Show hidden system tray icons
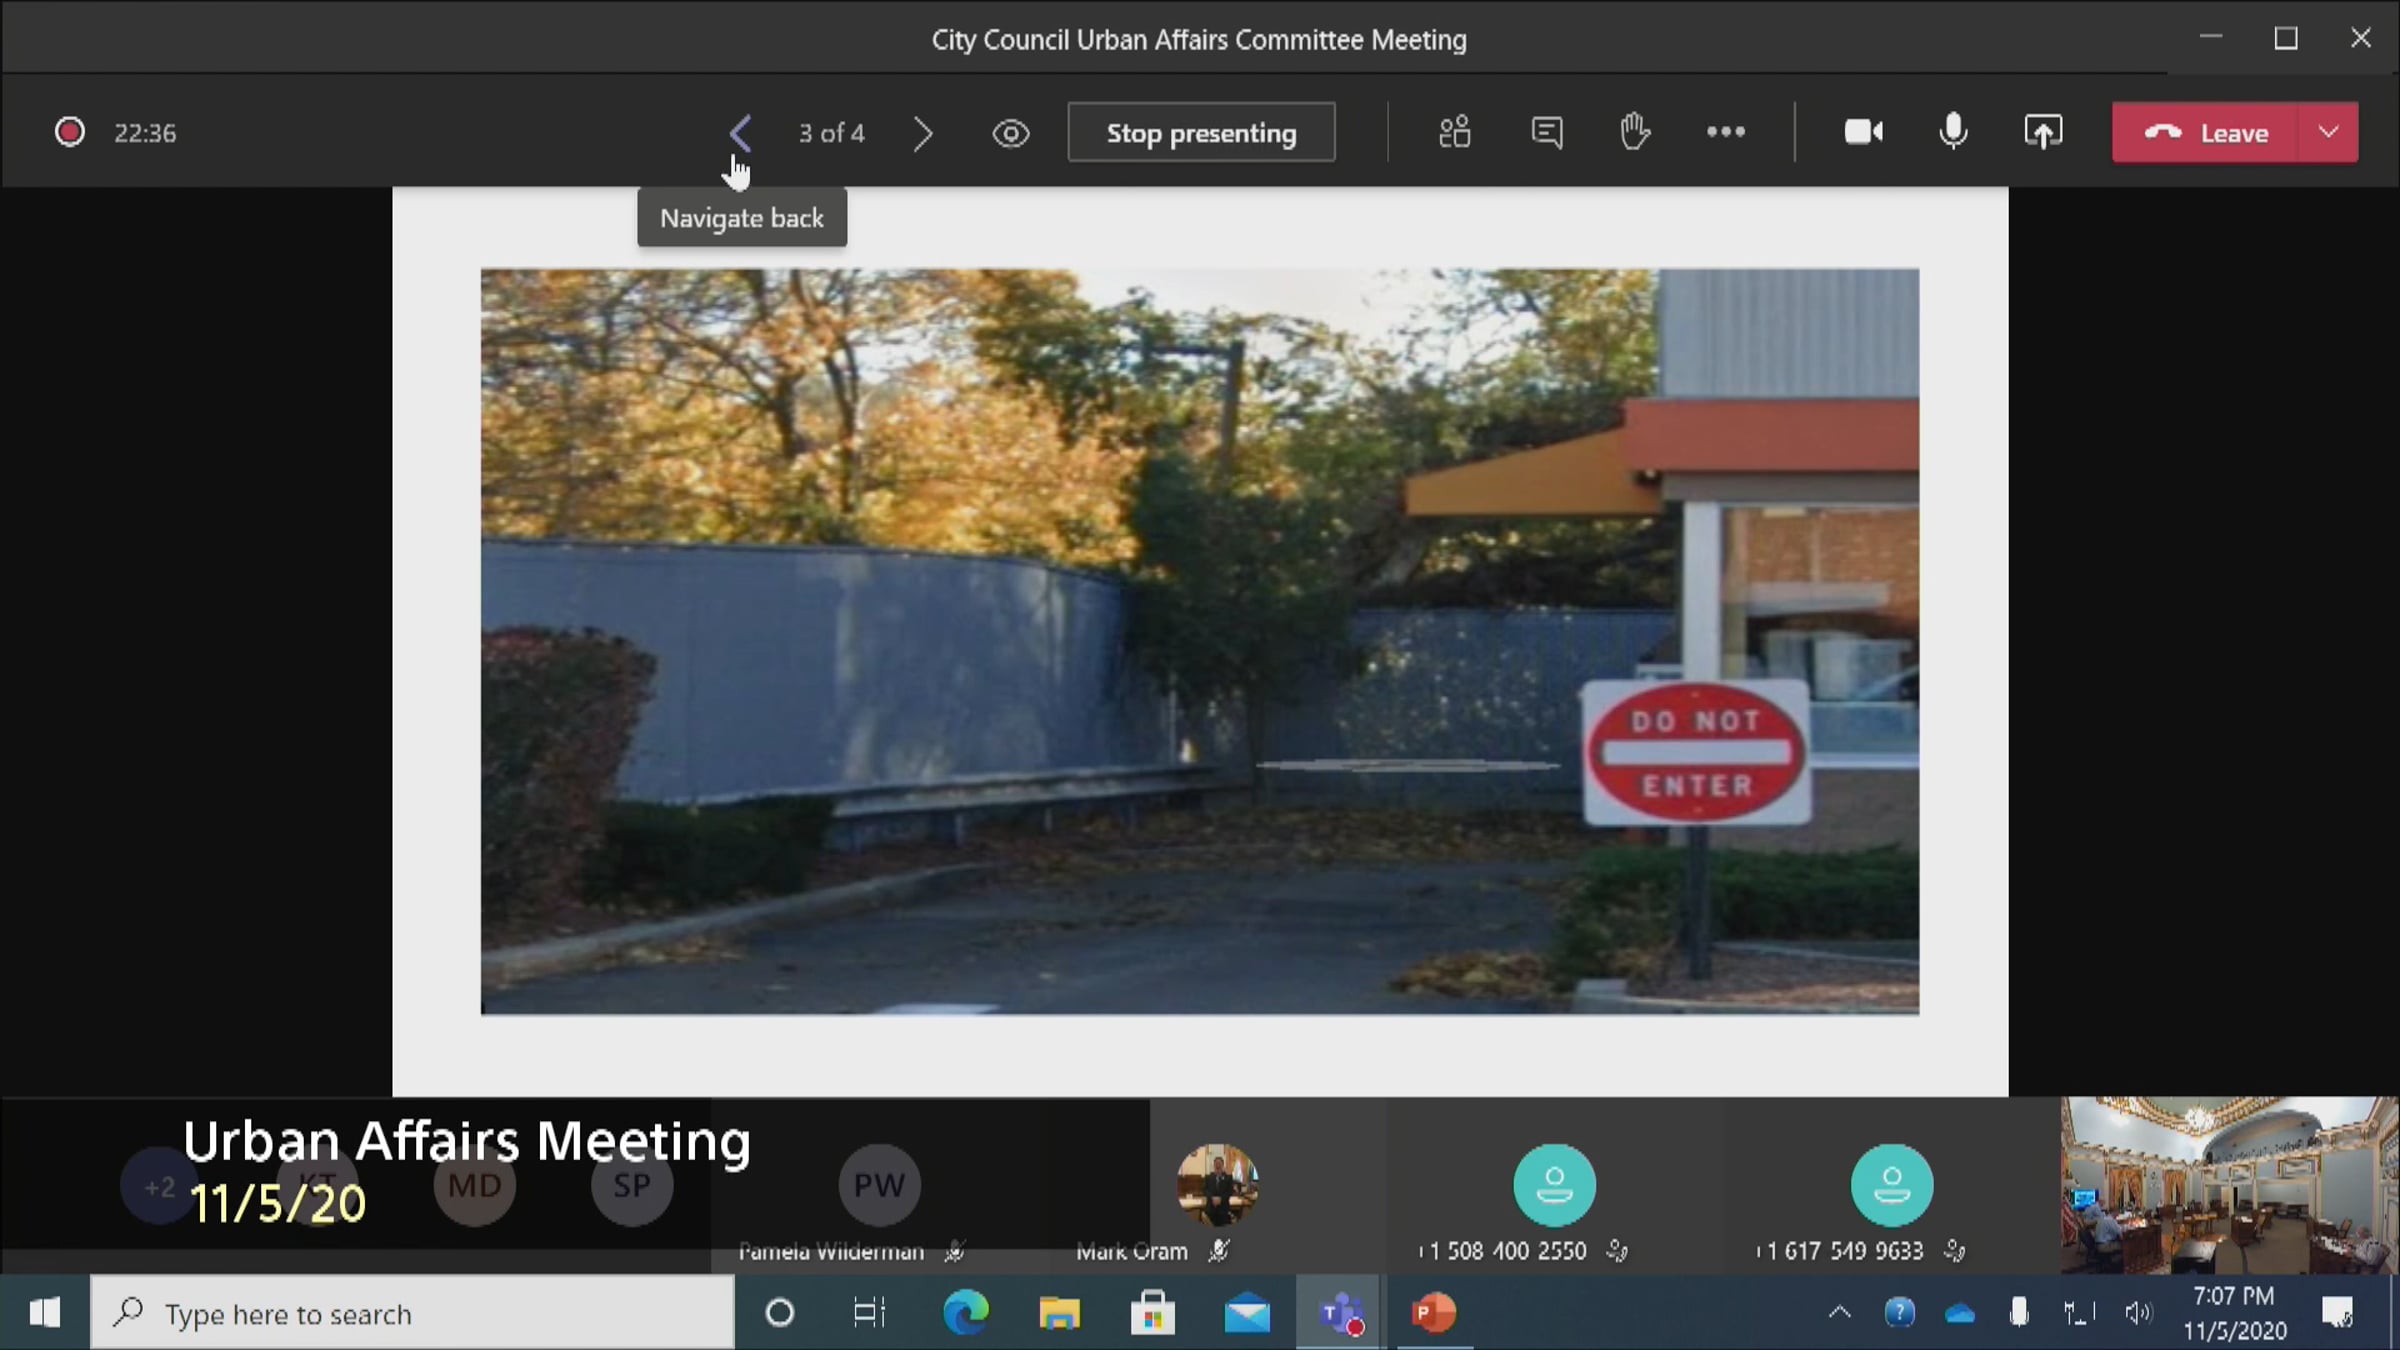The height and width of the screenshot is (1350, 2400). click(x=1839, y=1313)
